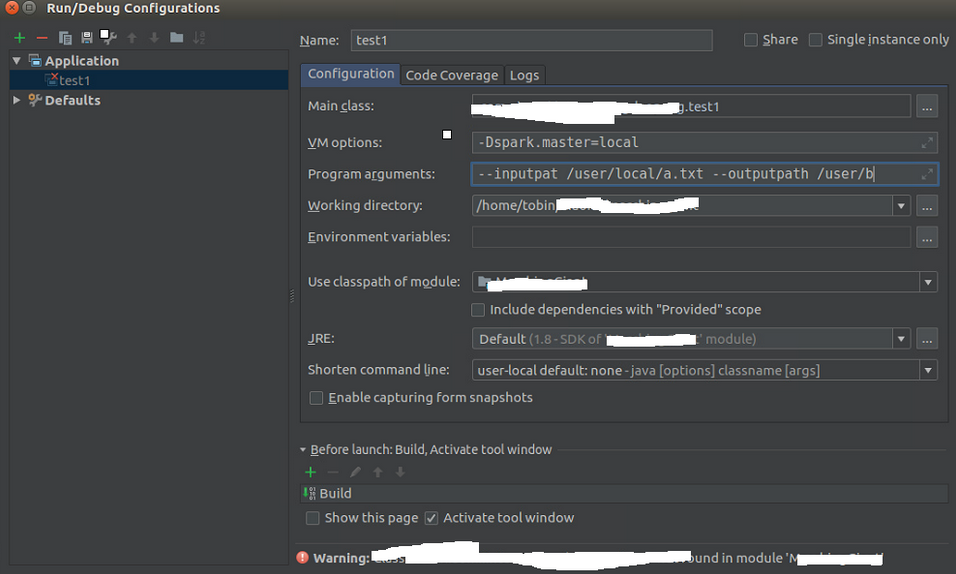Switch to the Code Coverage tab

coord(451,75)
